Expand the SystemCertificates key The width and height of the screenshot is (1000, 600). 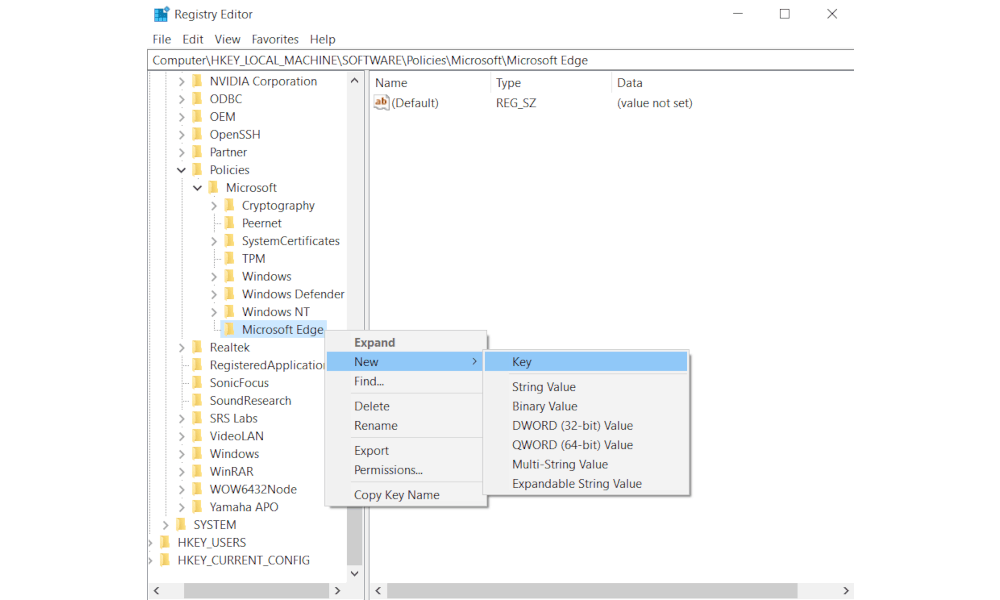click(x=214, y=241)
